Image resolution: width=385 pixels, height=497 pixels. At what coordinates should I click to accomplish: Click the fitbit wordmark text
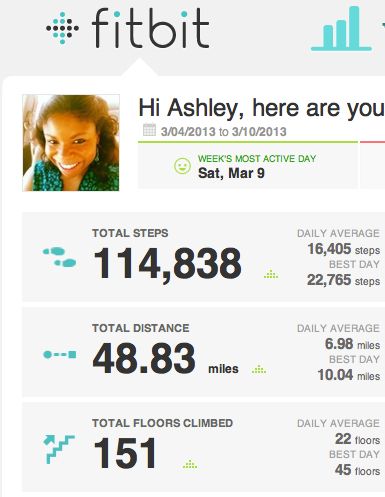(150, 28)
